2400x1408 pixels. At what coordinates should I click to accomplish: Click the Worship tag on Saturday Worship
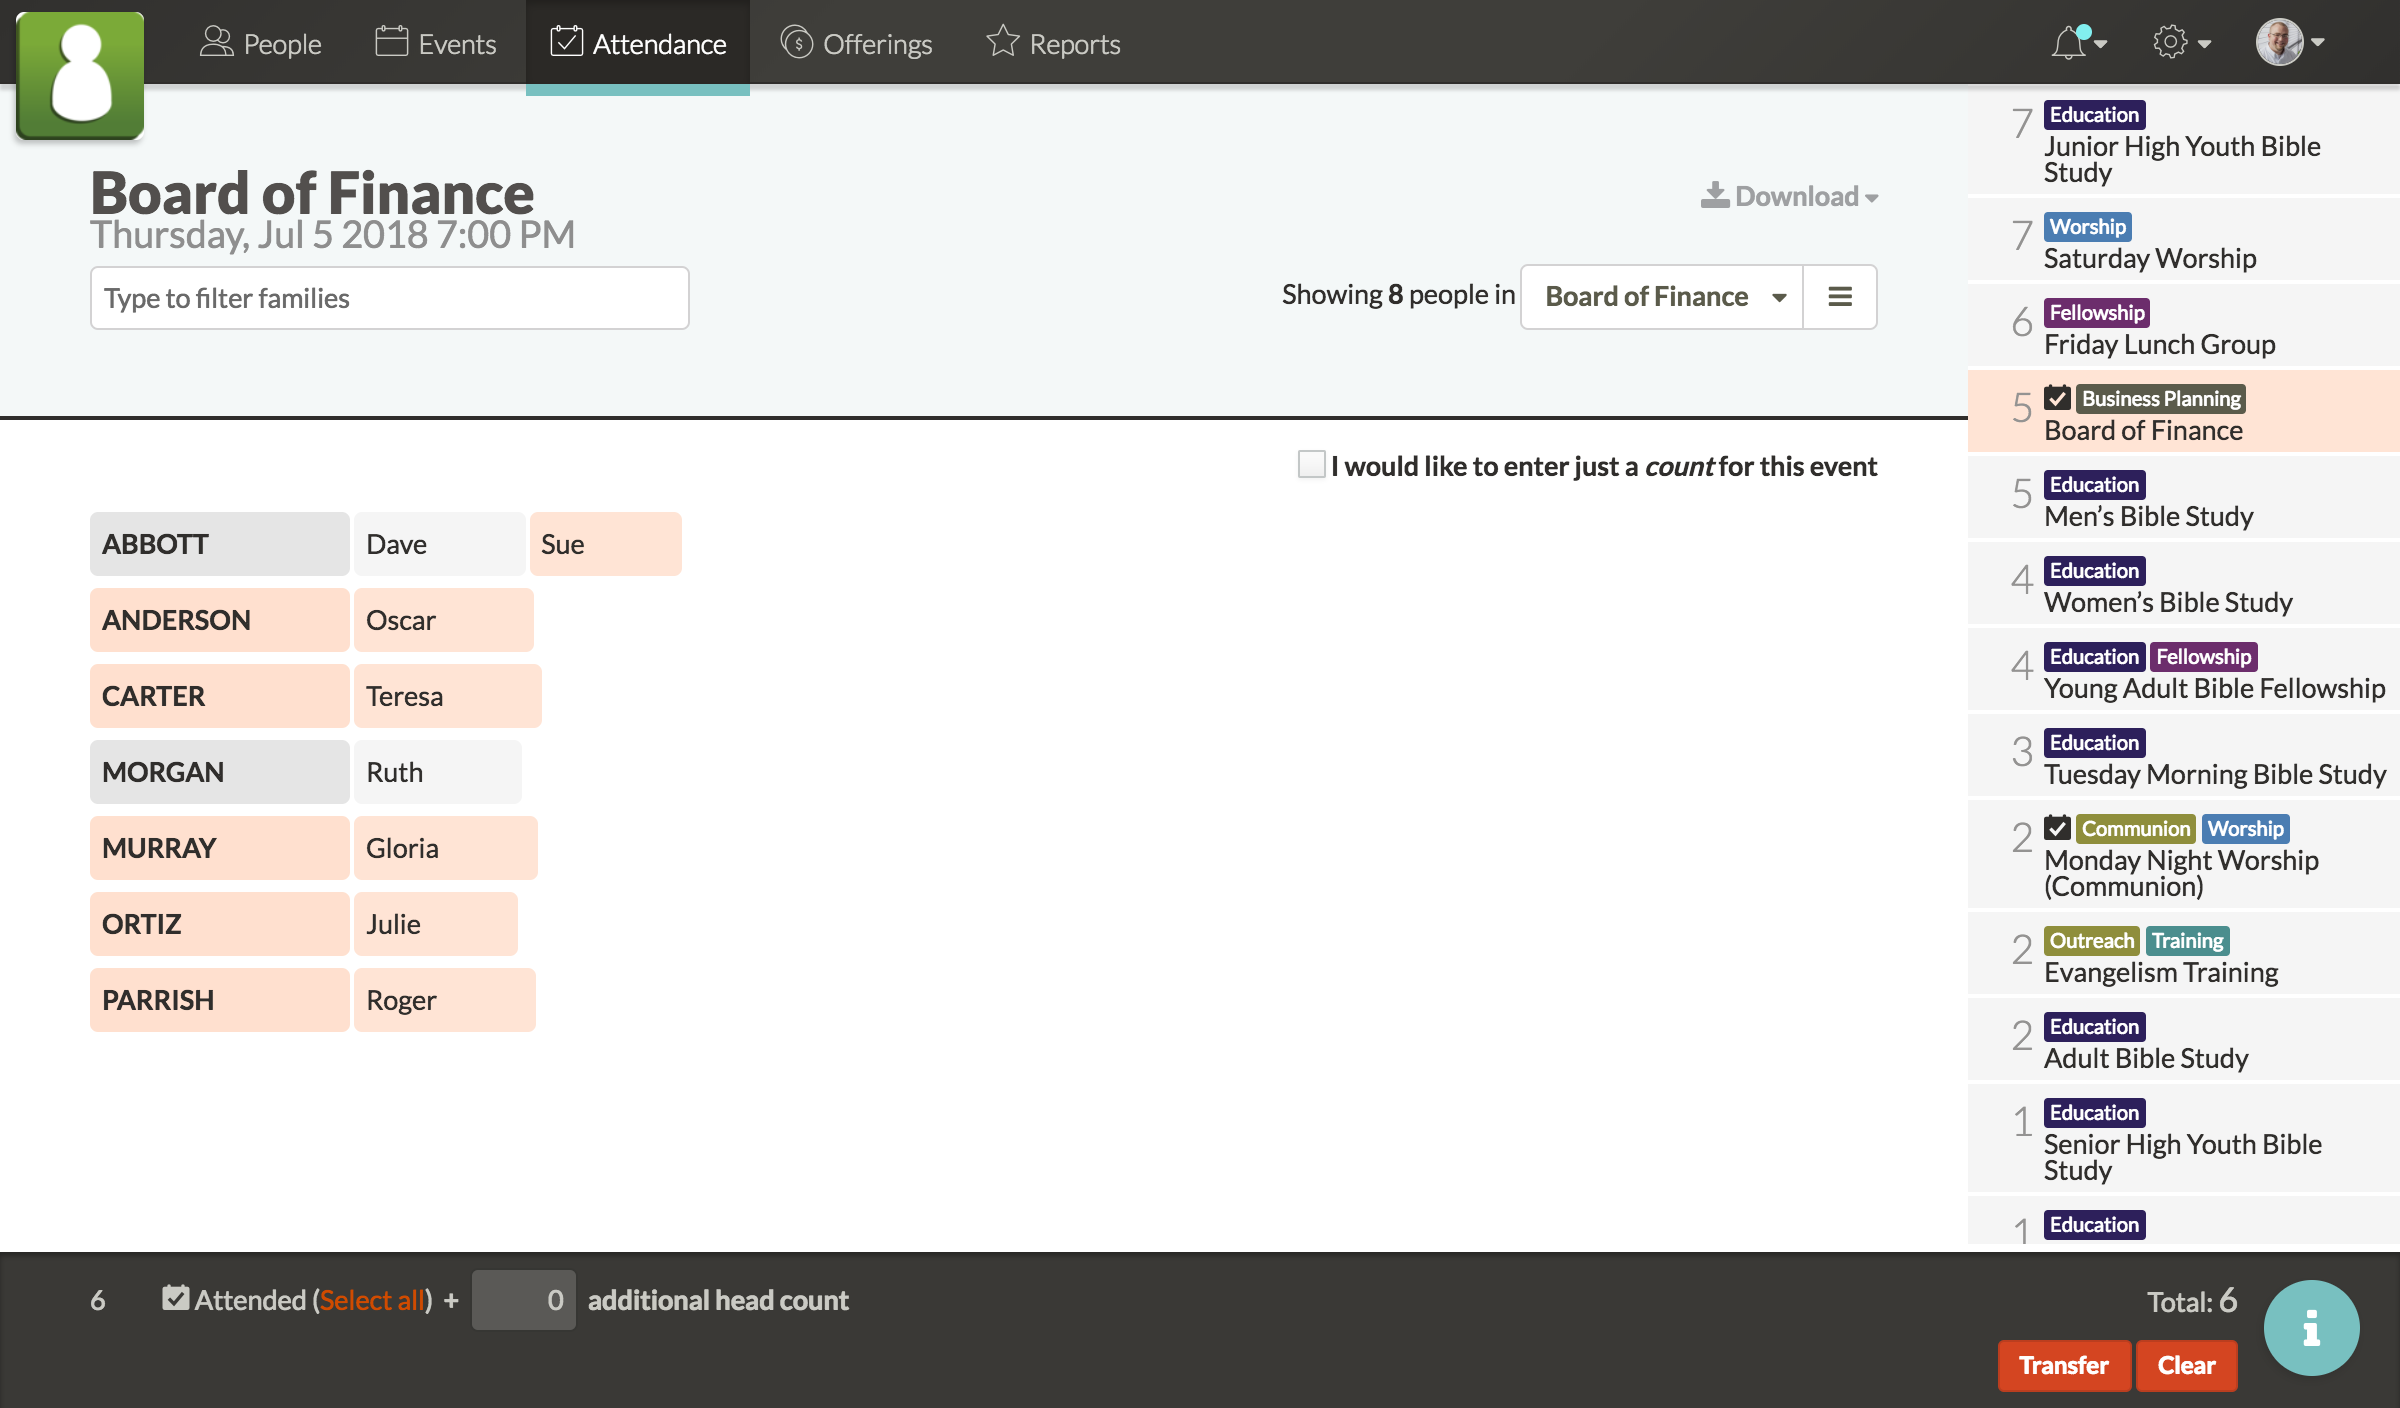[2087, 227]
